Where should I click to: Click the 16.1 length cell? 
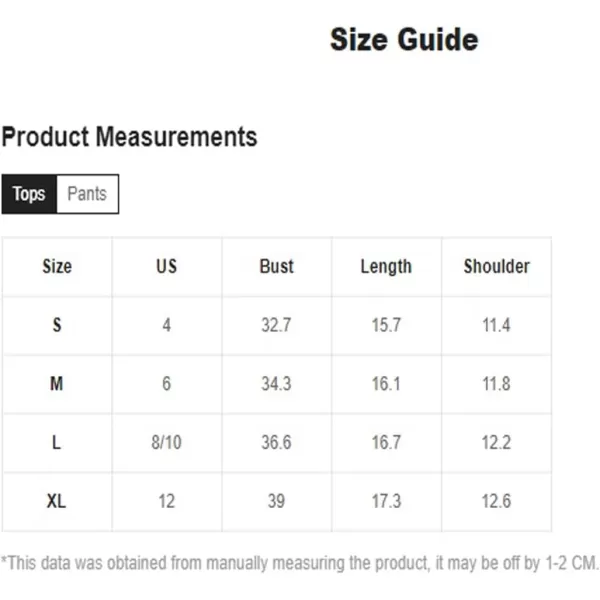386,384
